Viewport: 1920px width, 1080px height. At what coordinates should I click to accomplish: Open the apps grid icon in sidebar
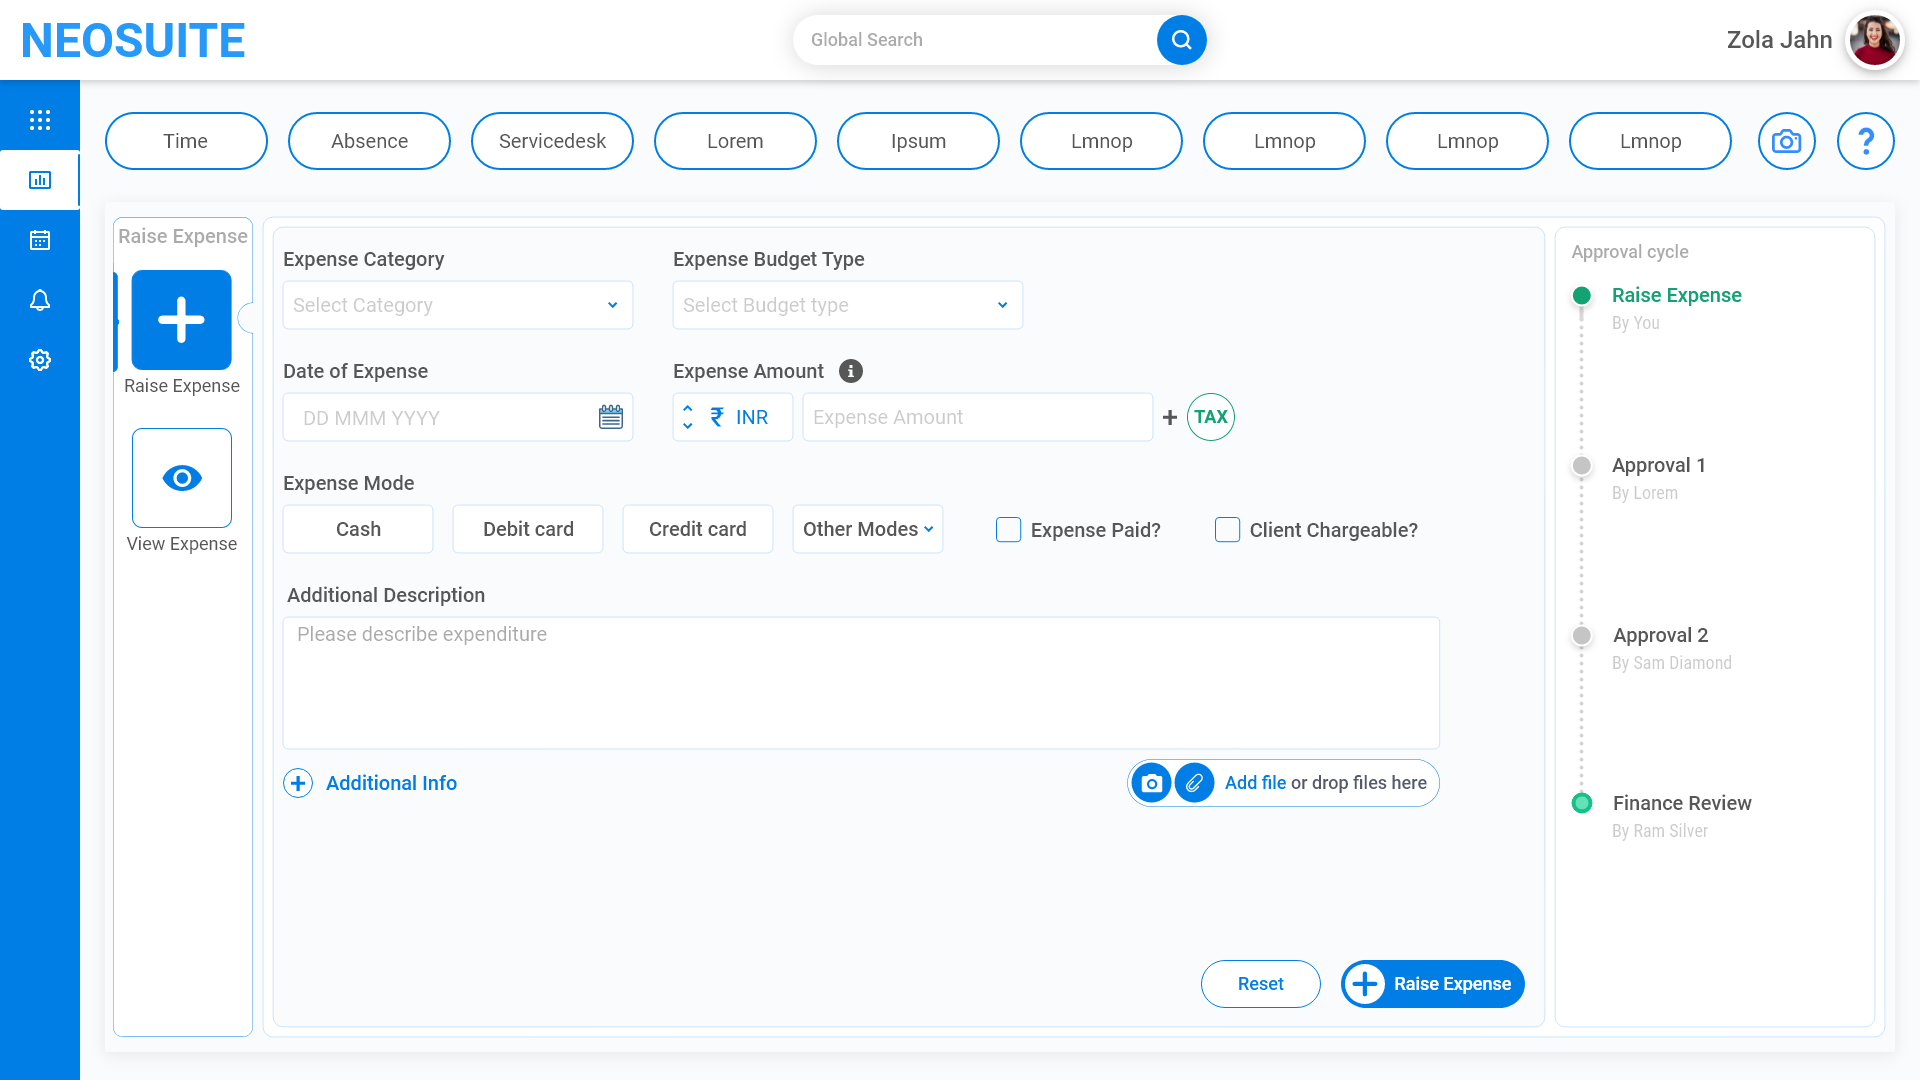[x=40, y=120]
